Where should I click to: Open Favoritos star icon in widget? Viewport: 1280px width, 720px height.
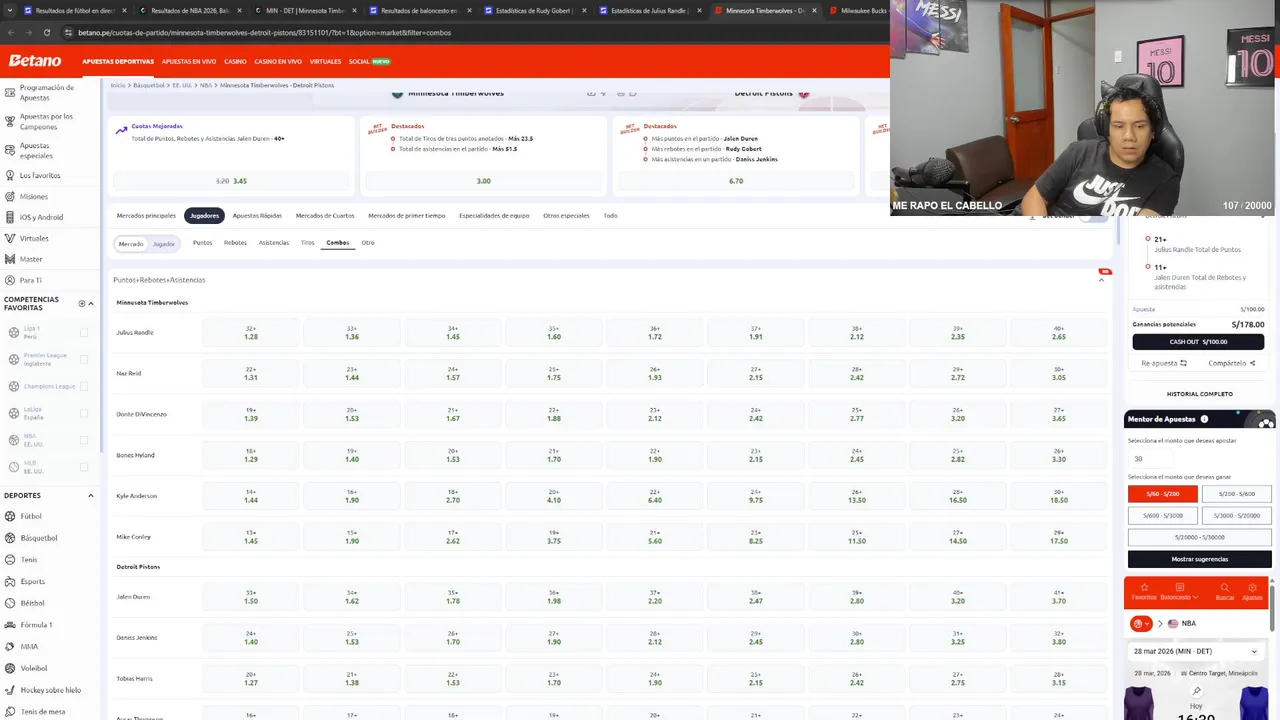point(1144,588)
